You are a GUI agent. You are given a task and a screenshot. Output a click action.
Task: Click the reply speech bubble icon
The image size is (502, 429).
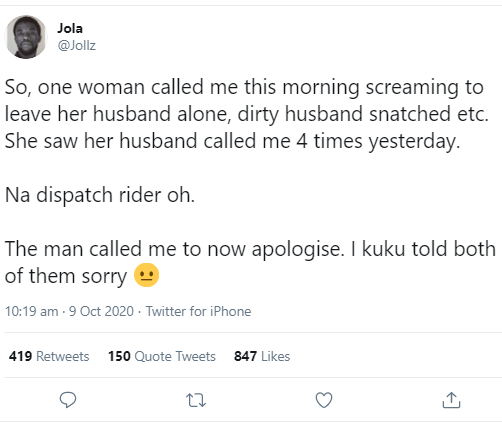click(x=68, y=400)
